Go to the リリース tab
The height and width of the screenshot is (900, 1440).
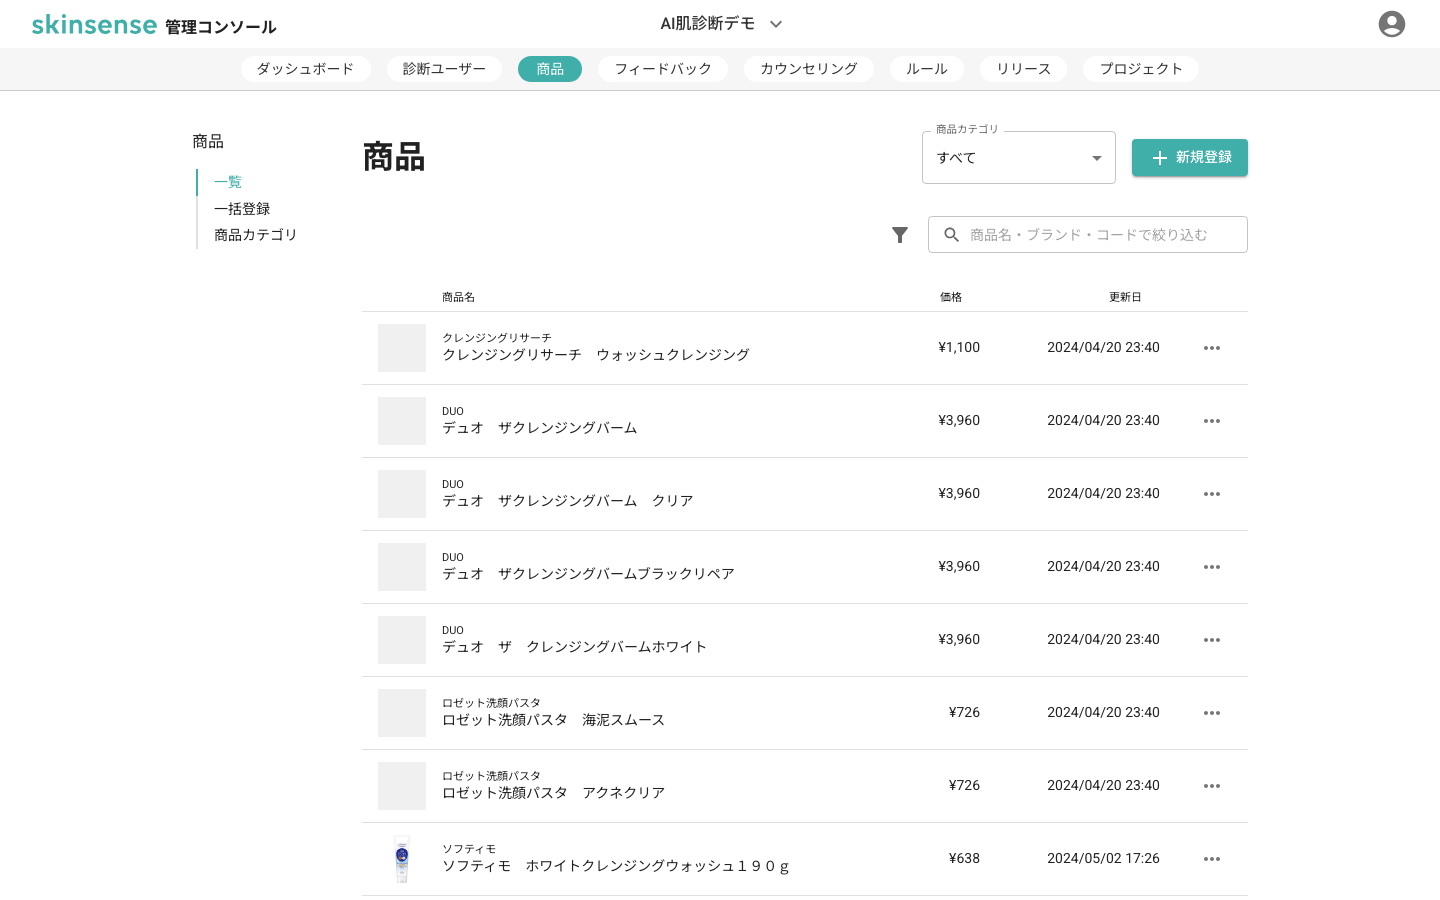click(x=1024, y=69)
